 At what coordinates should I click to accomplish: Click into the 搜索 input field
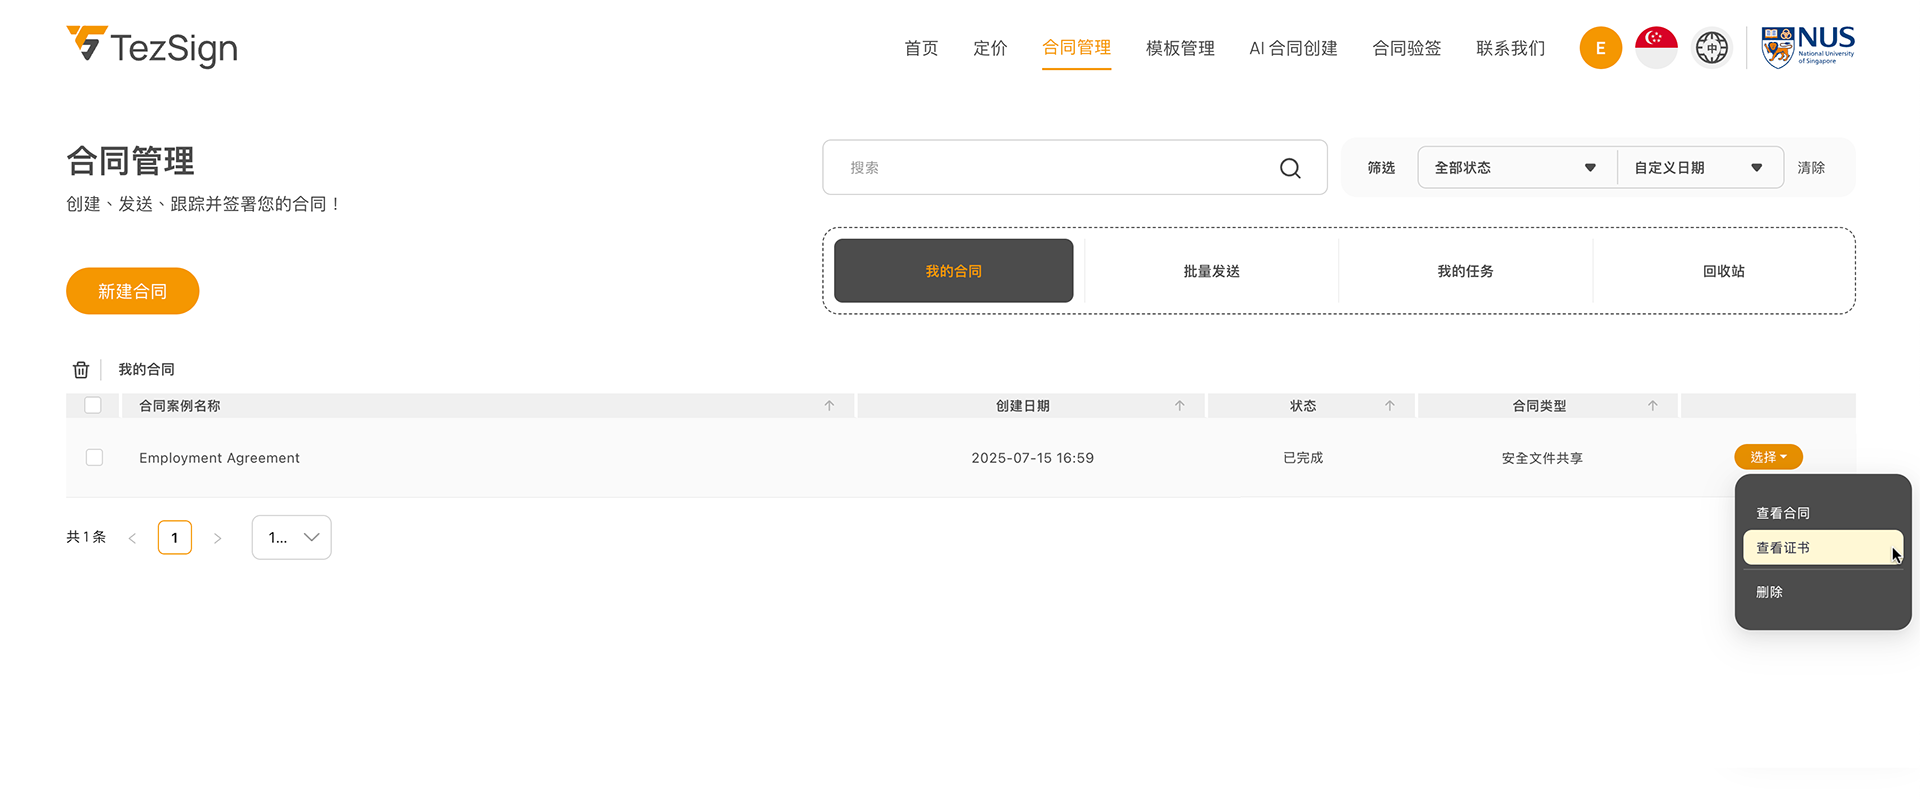(x=1050, y=168)
